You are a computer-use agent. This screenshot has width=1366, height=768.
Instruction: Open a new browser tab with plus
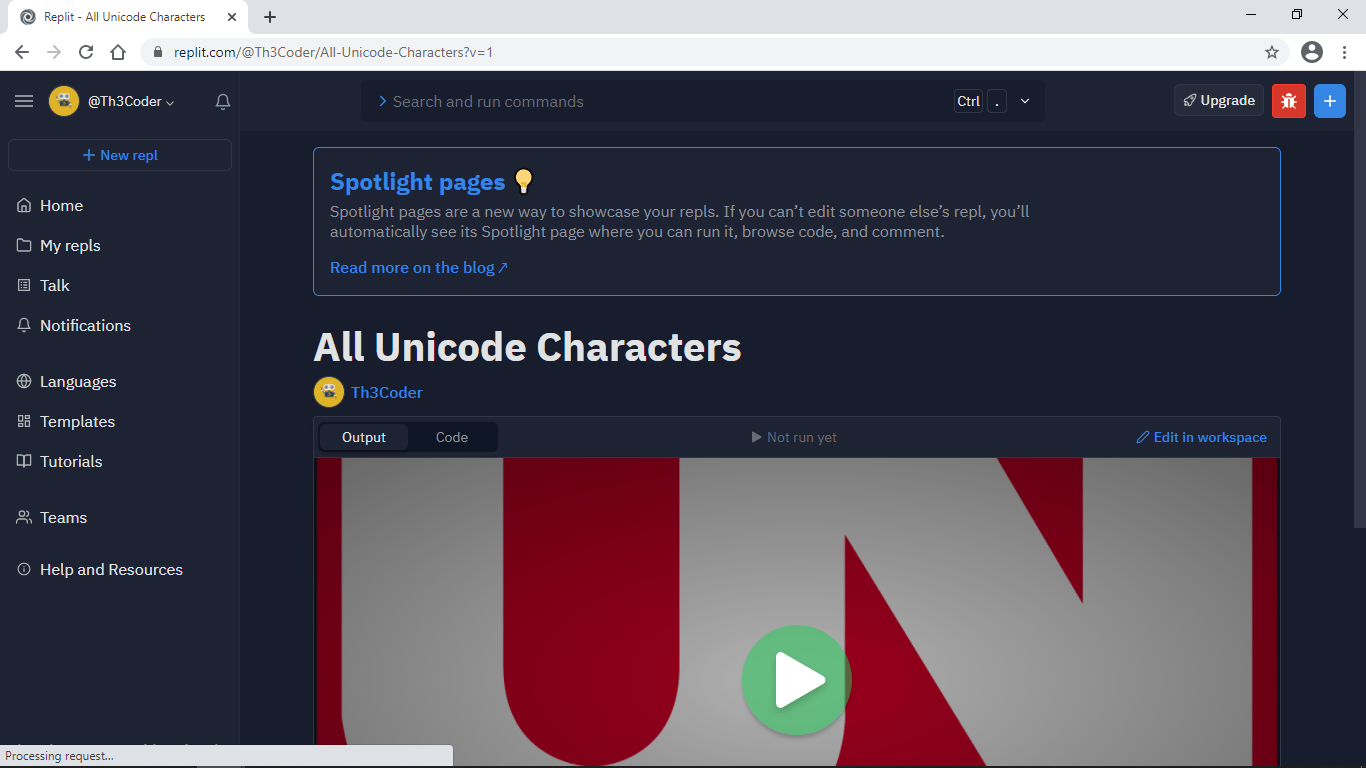click(270, 17)
